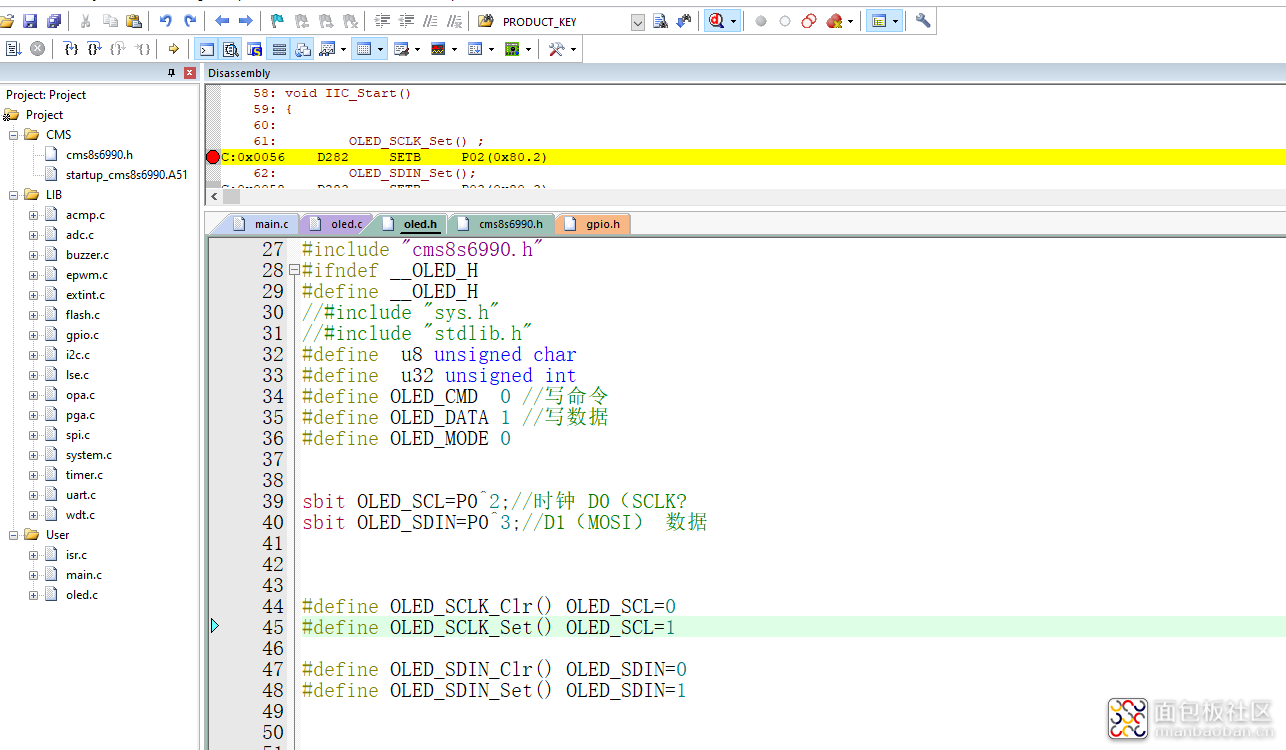
Task: Click Show Next Statement yellow arrow
Action: (174, 48)
